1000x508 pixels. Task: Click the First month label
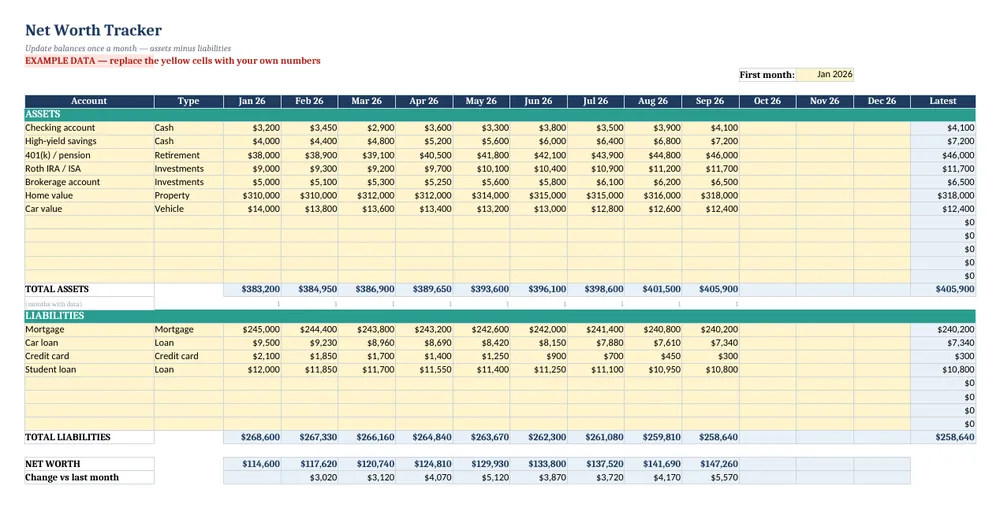(767, 75)
